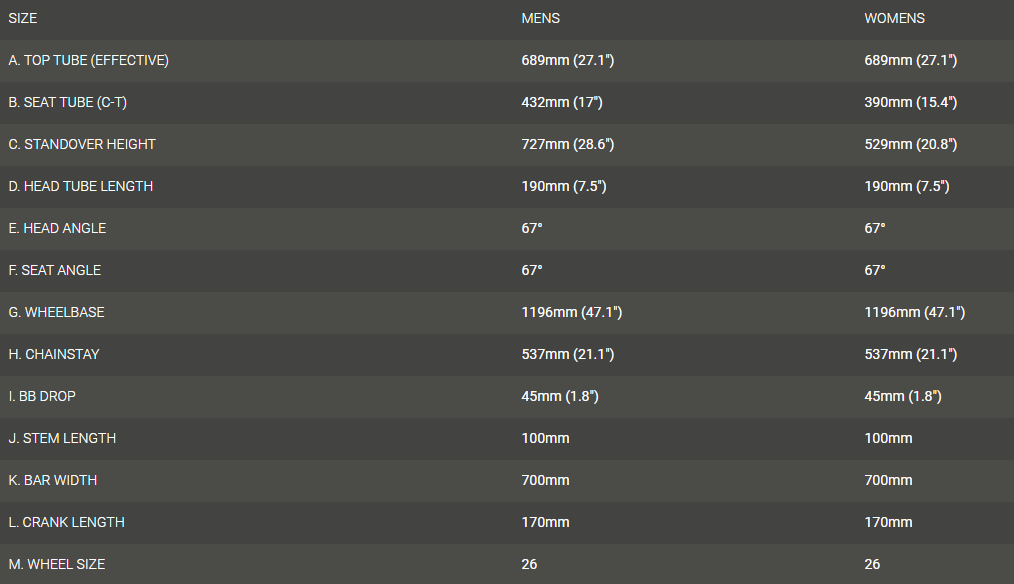Select the K. BAR WIDTH label
Viewport: 1014px width, 584px height.
pos(53,480)
